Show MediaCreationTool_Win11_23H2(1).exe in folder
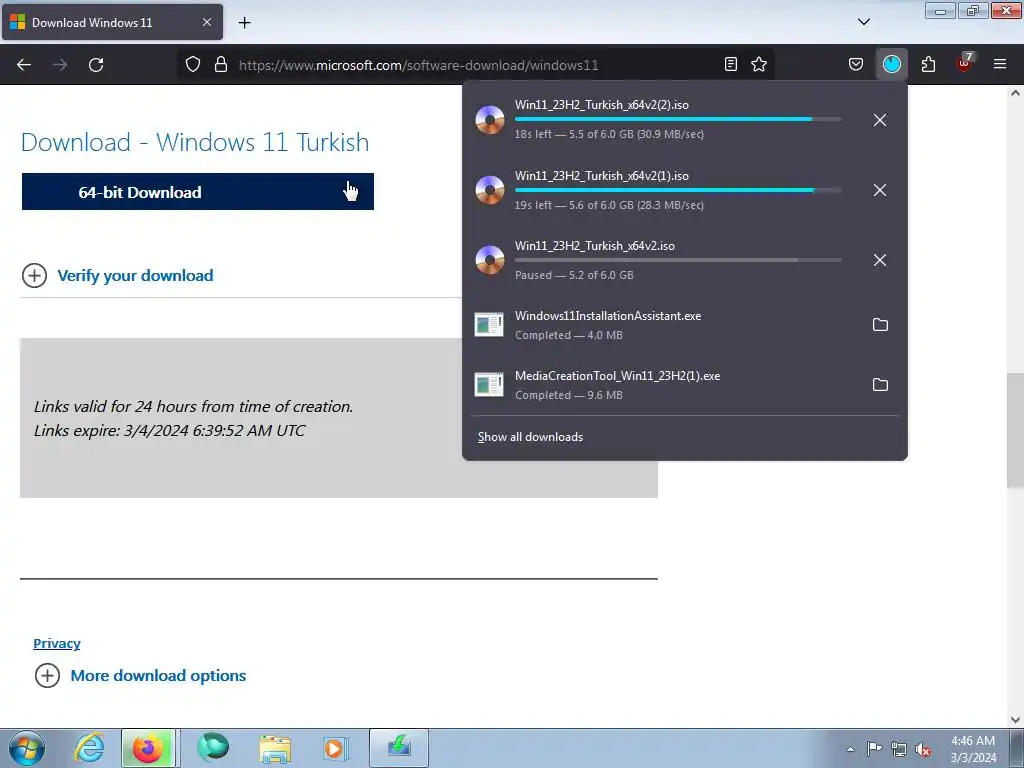Viewport: 1024px width, 768px height. tap(880, 385)
